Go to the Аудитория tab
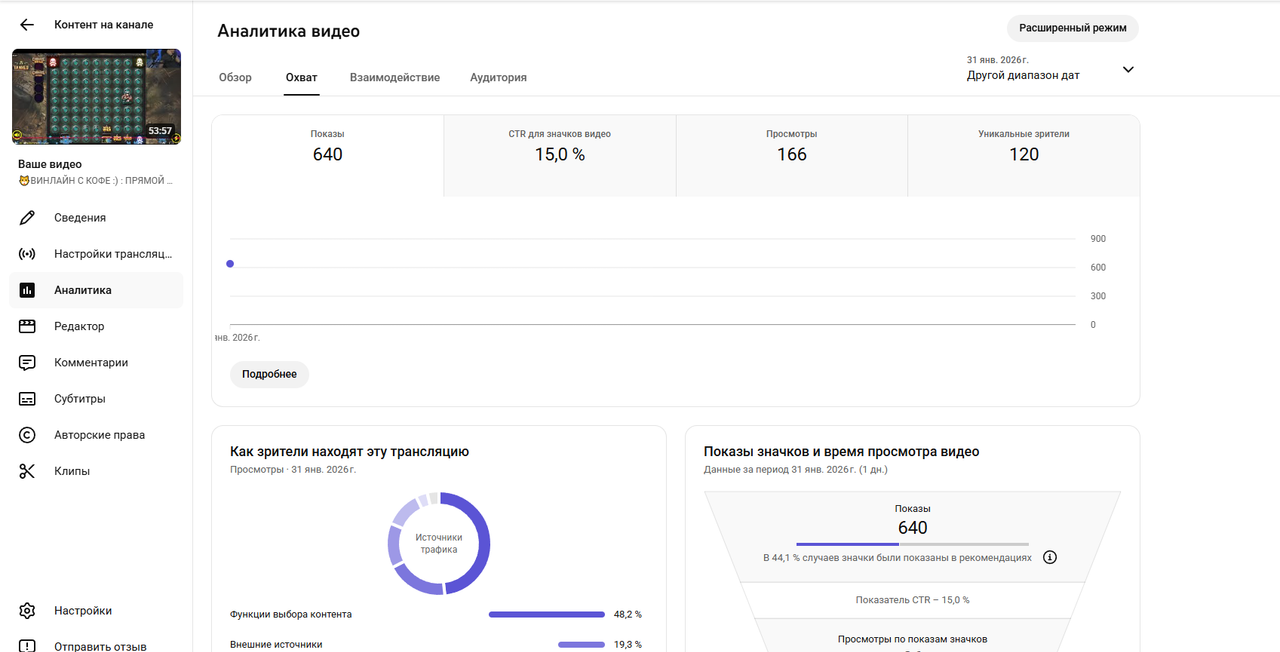The height and width of the screenshot is (652, 1280). pos(498,77)
